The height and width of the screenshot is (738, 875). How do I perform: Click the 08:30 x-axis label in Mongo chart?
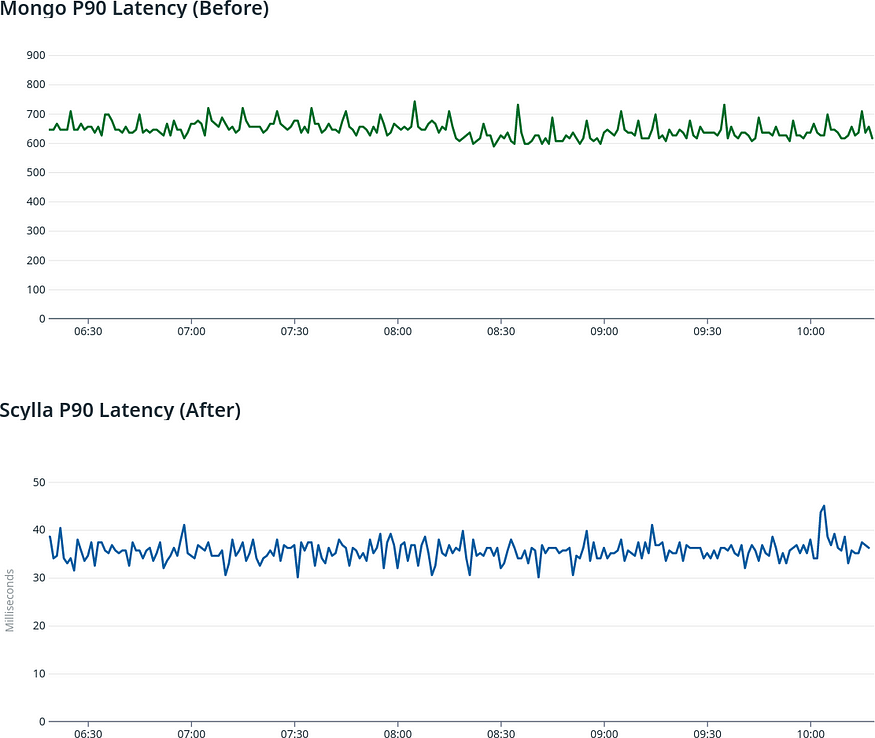501,331
